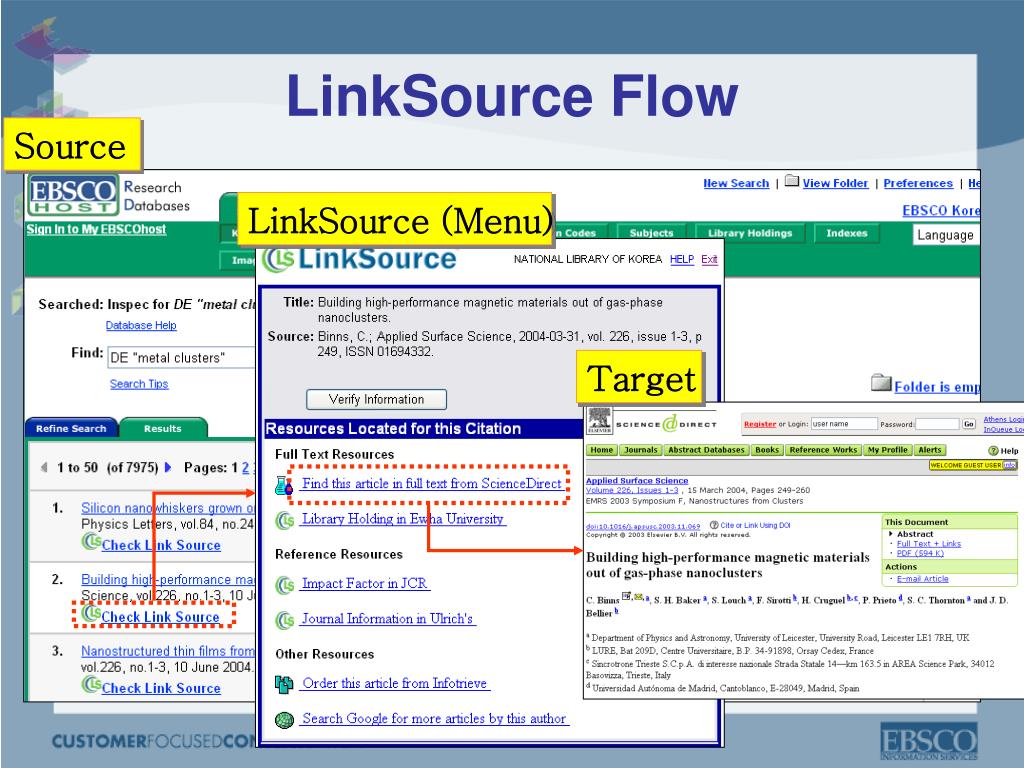Click the LinkSource HELP link
The height and width of the screenshot is (768, 1024).
point(682,259)
